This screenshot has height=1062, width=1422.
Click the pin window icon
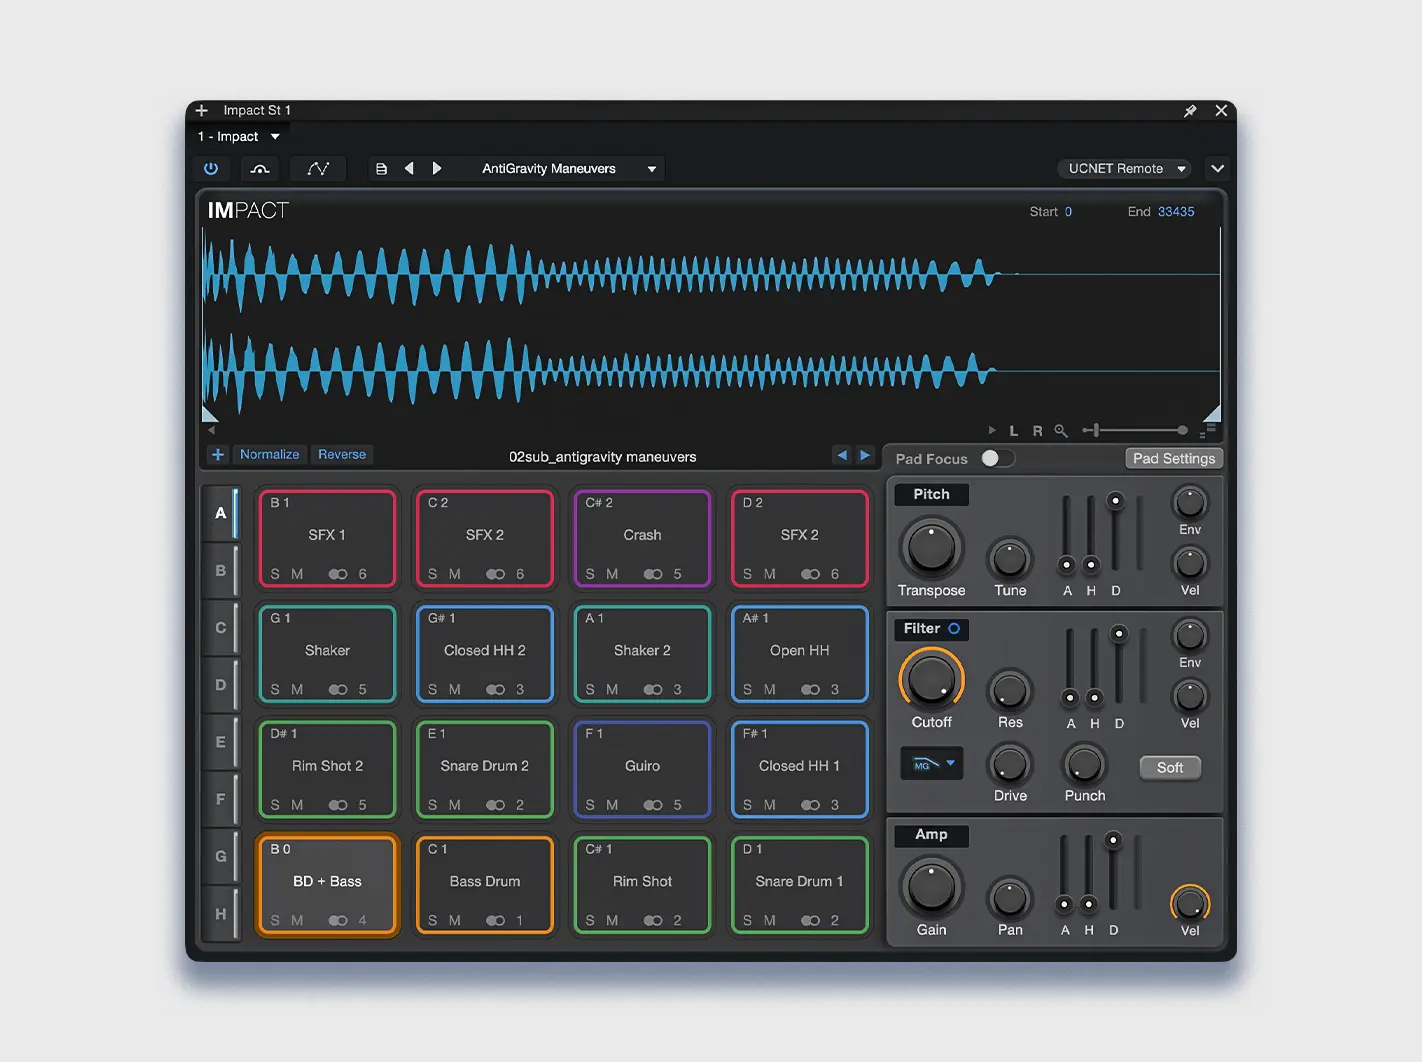coord(1190,111)
